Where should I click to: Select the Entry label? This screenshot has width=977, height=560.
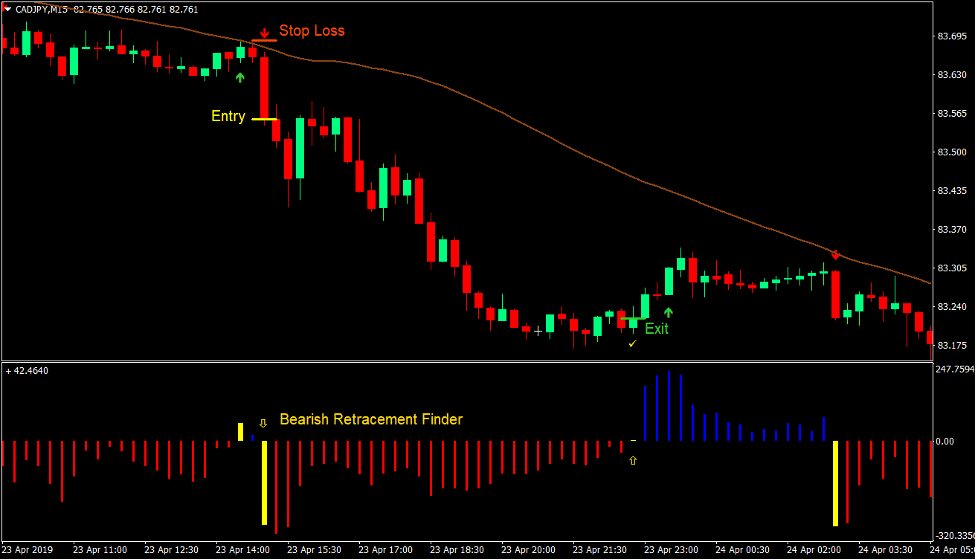coord(228,116)
